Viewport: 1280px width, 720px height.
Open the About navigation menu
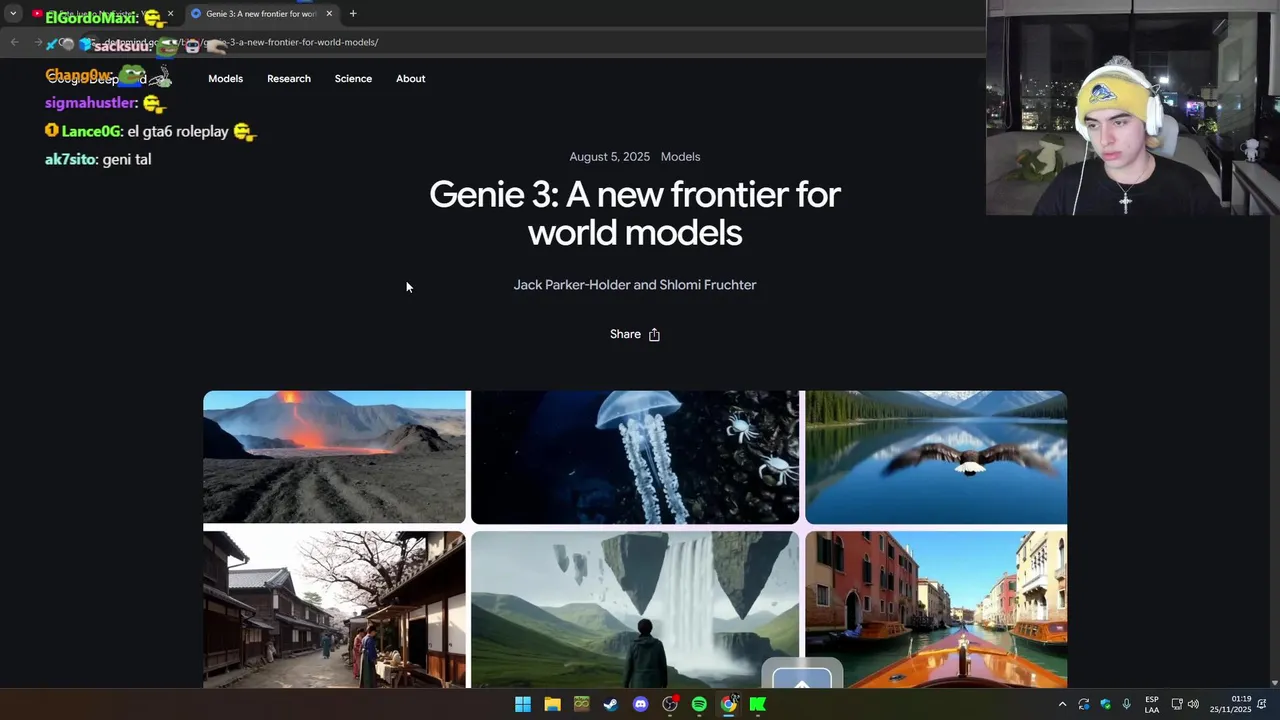pyautogui.click(x=410, y=79)
